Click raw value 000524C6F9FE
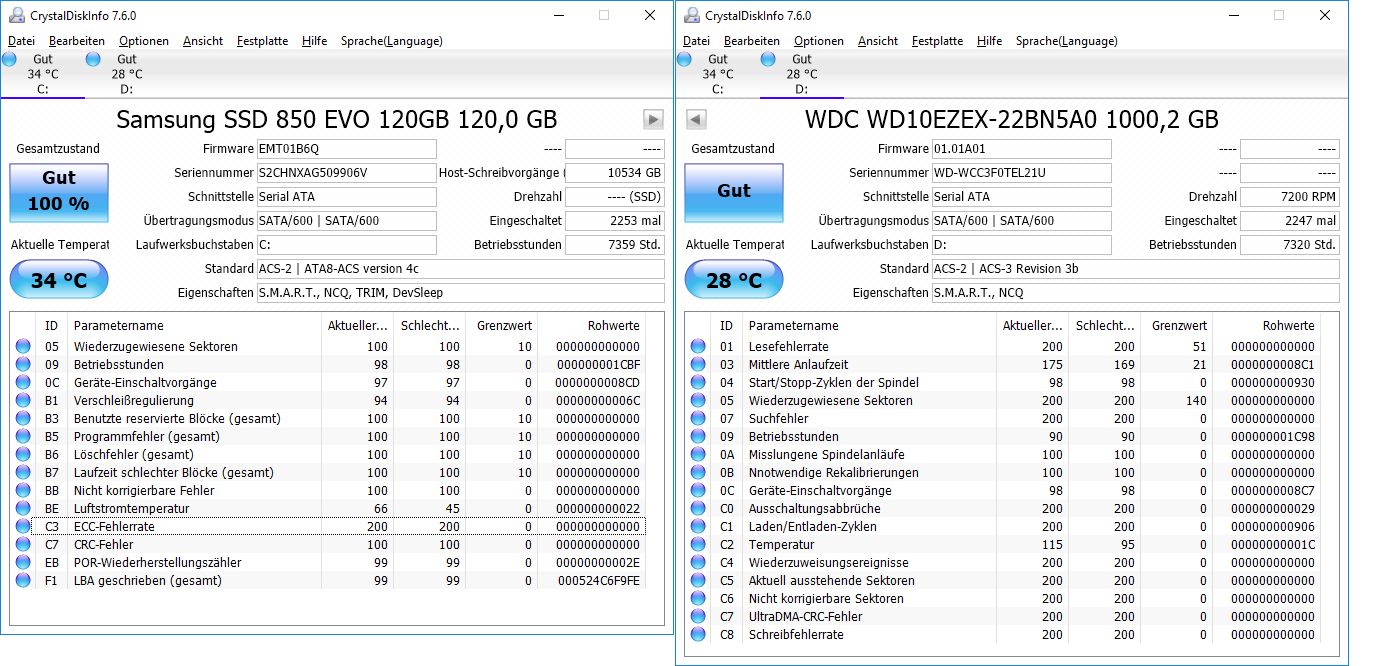Image resolution: width=1374 pixels, height=666 pixels. (x=598, y=581)
